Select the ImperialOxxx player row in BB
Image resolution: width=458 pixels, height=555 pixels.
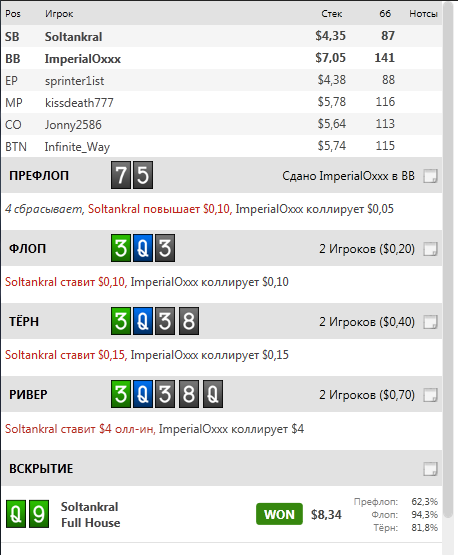coord(222,58)
